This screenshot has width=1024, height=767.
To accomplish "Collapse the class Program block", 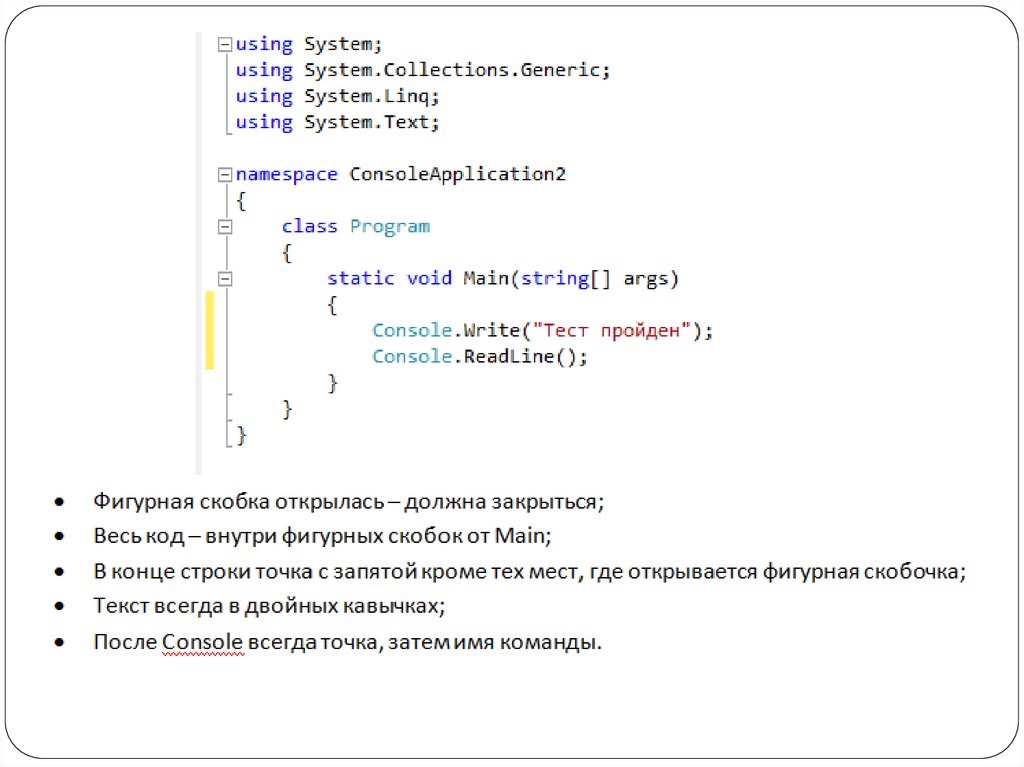I will (x=224, y=227).
